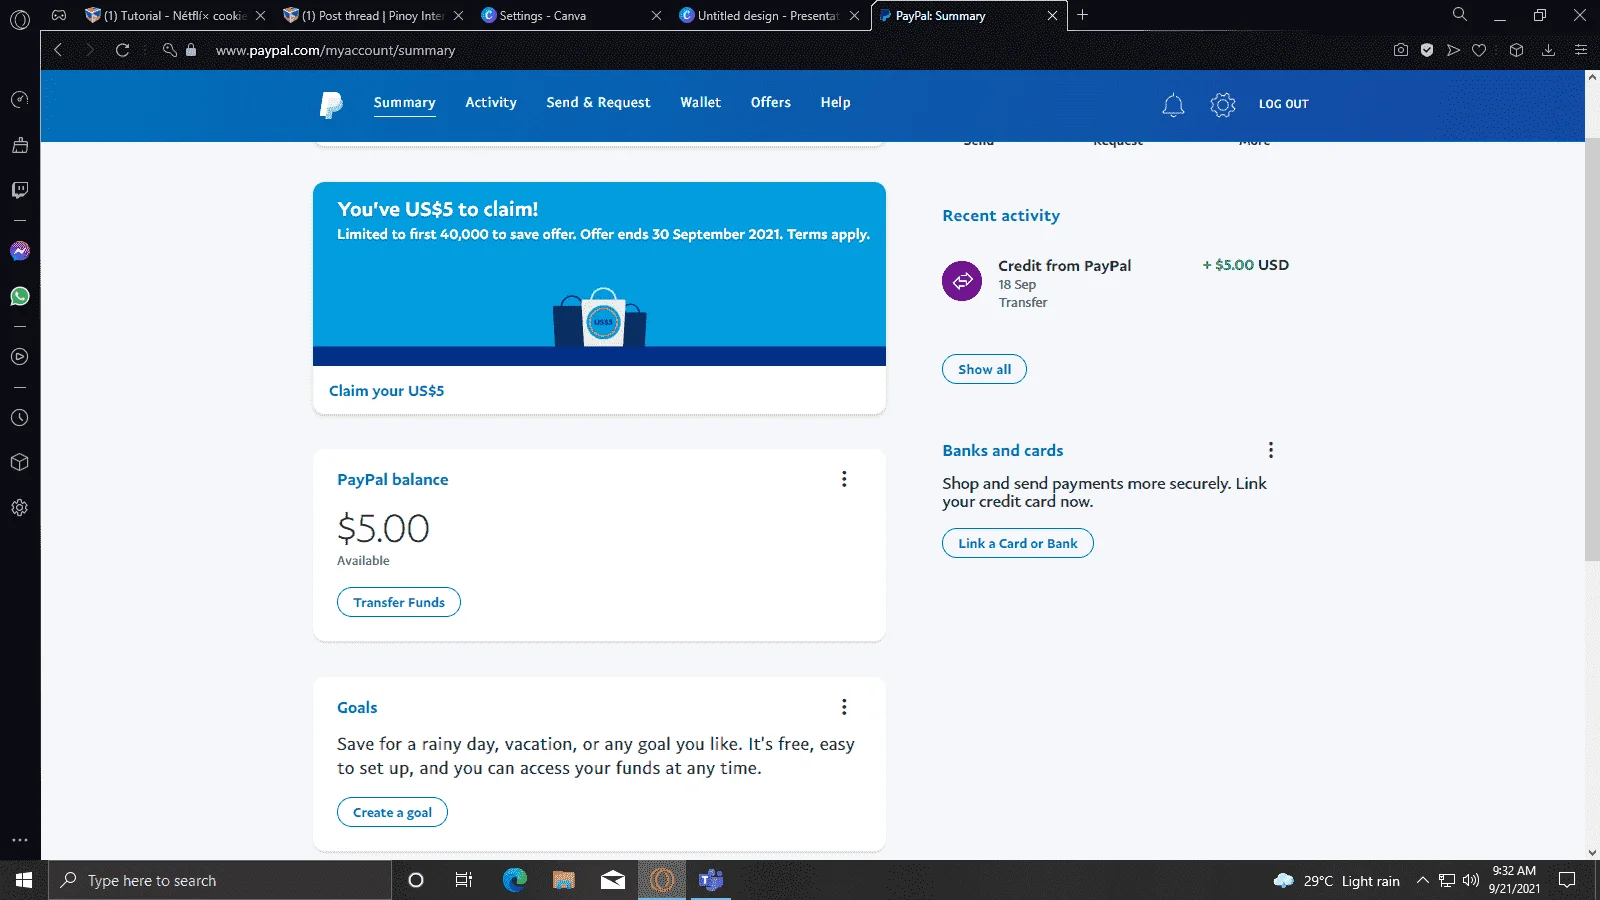Go back to the previous page
This screenshot has height=900, width=1600.
pos(58,50)
